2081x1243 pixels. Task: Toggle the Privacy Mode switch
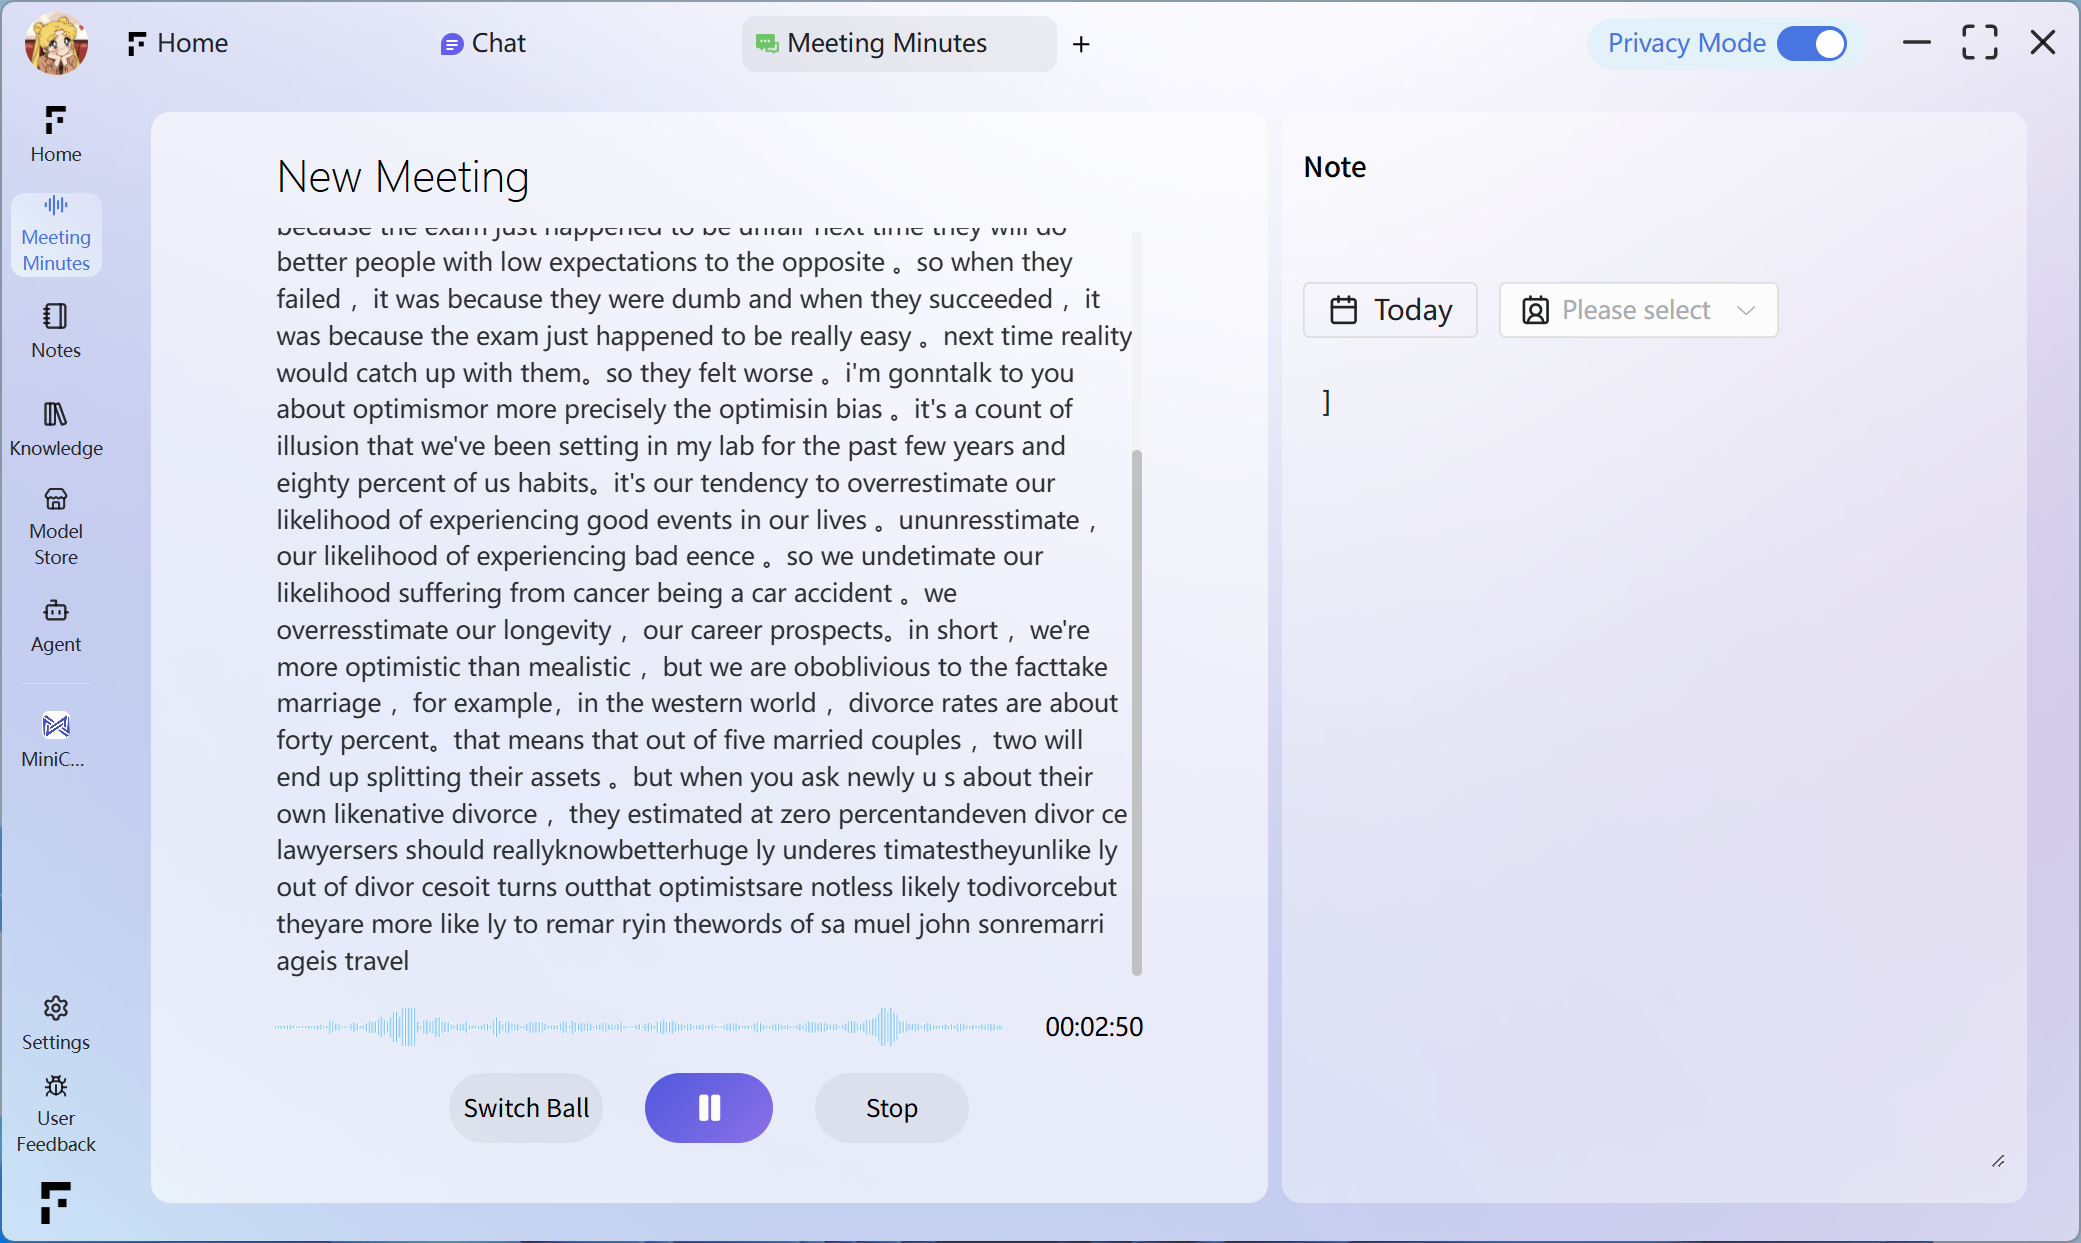(x=1811, y=44)
